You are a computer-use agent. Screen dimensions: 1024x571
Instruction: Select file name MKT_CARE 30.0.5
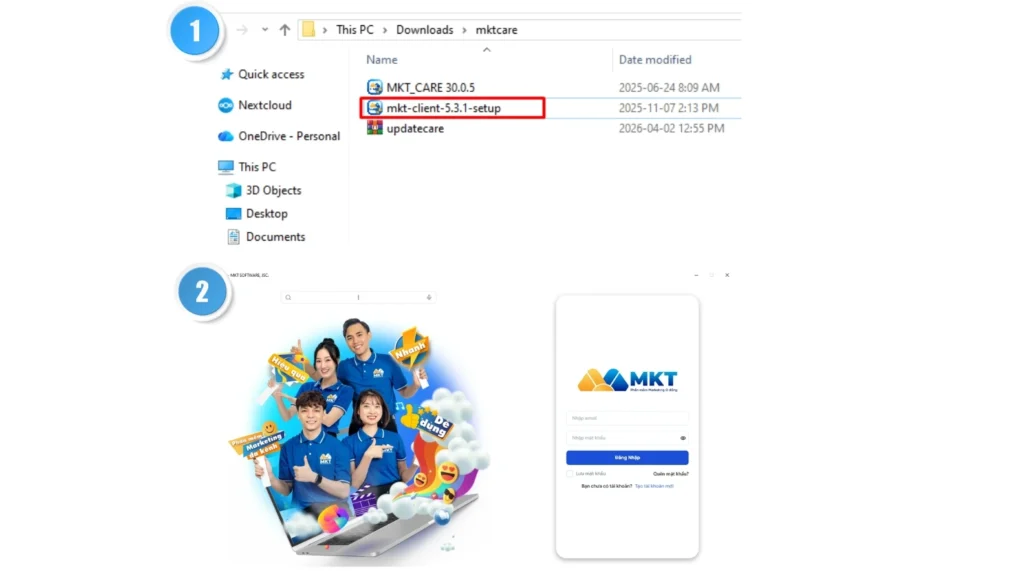[x=430, y=87]
